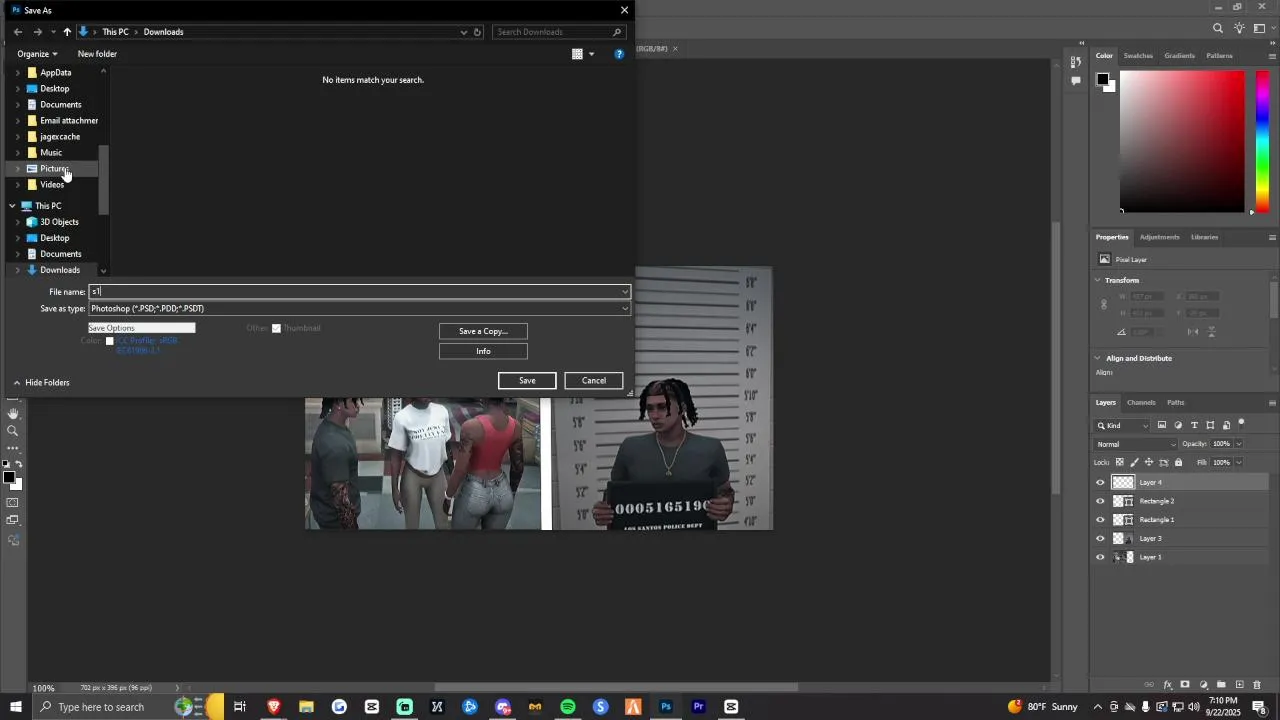Switch to the Channels tab

point(1141,402)
